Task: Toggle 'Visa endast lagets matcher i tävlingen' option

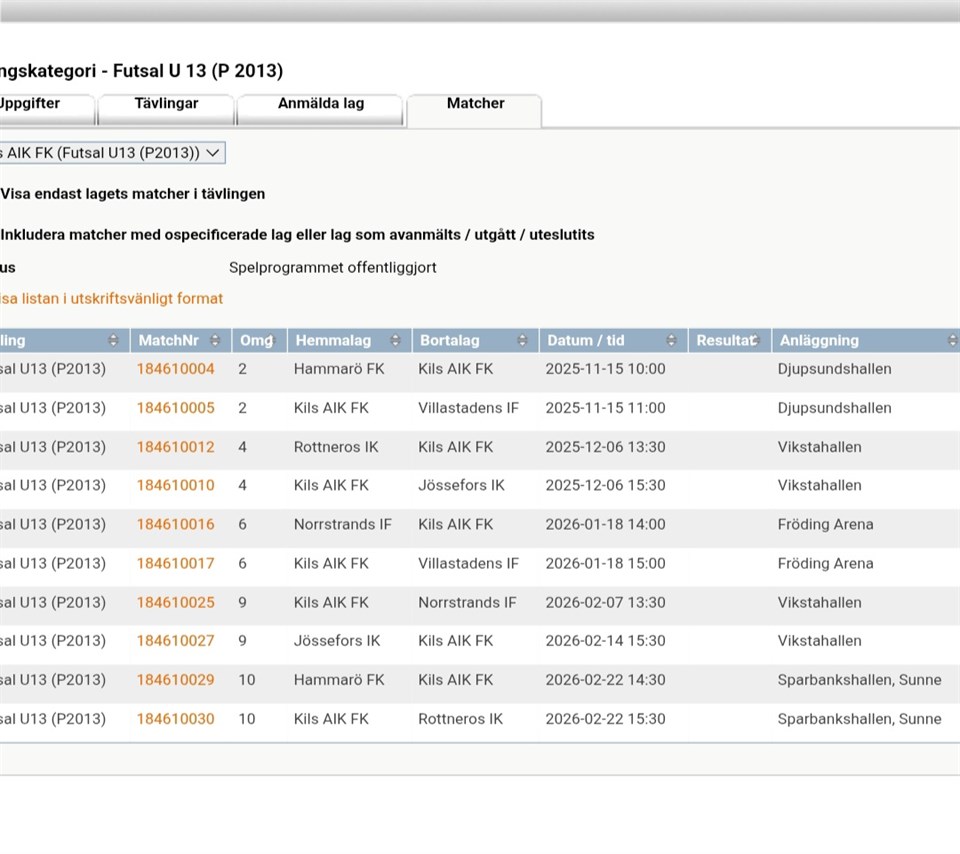Action: click(132, 194)
